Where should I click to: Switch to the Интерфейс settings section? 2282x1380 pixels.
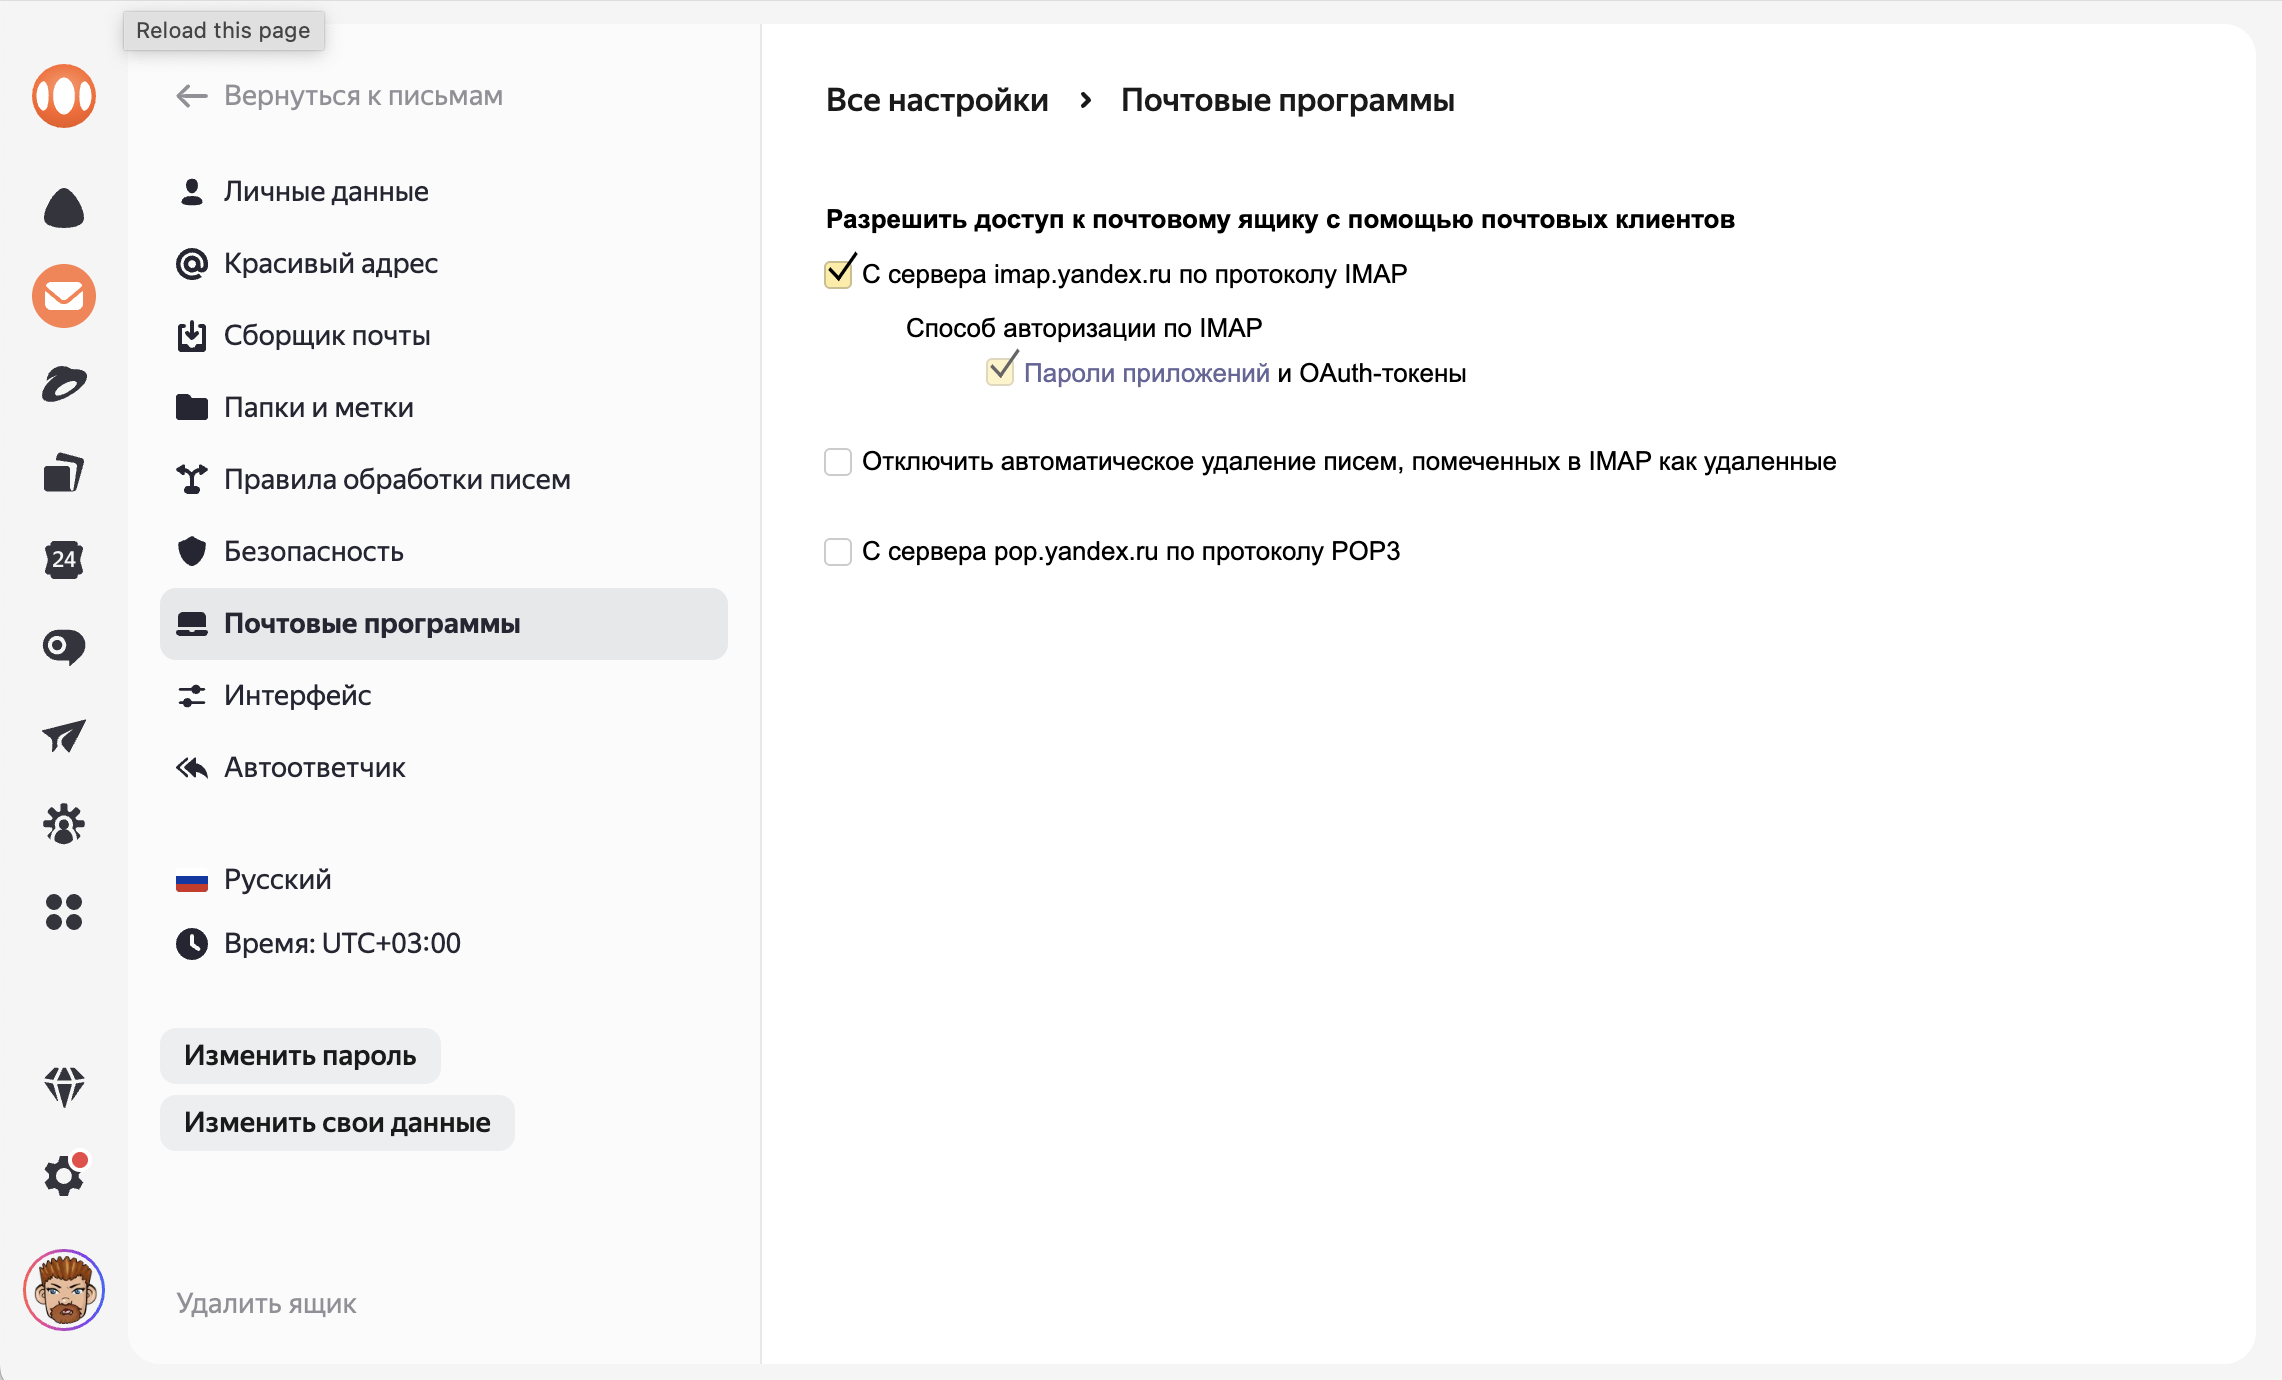297,695
